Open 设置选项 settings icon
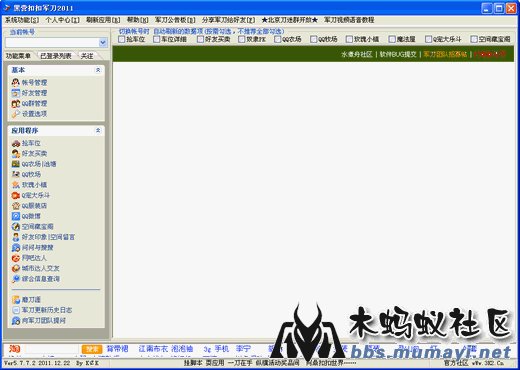This screenshot has height=370, width=520. pos(16,114)
